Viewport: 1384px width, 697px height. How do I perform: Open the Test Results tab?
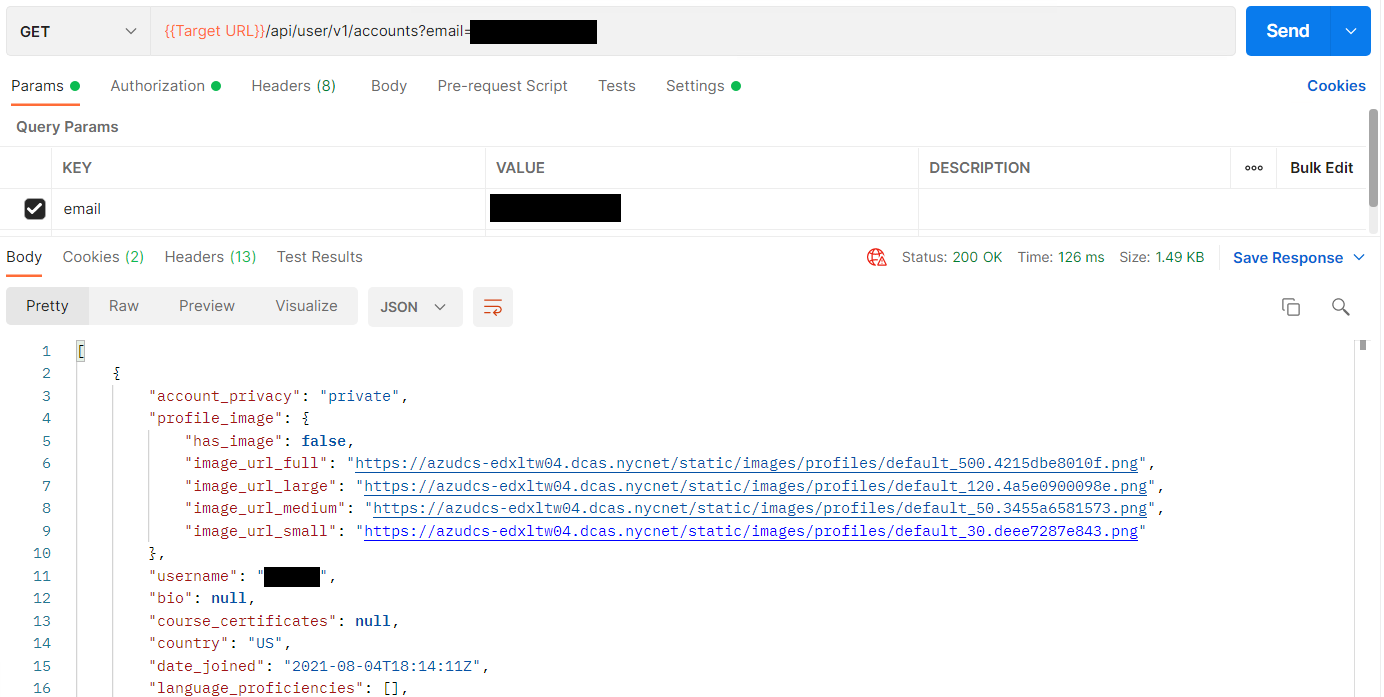coord(320,257)
